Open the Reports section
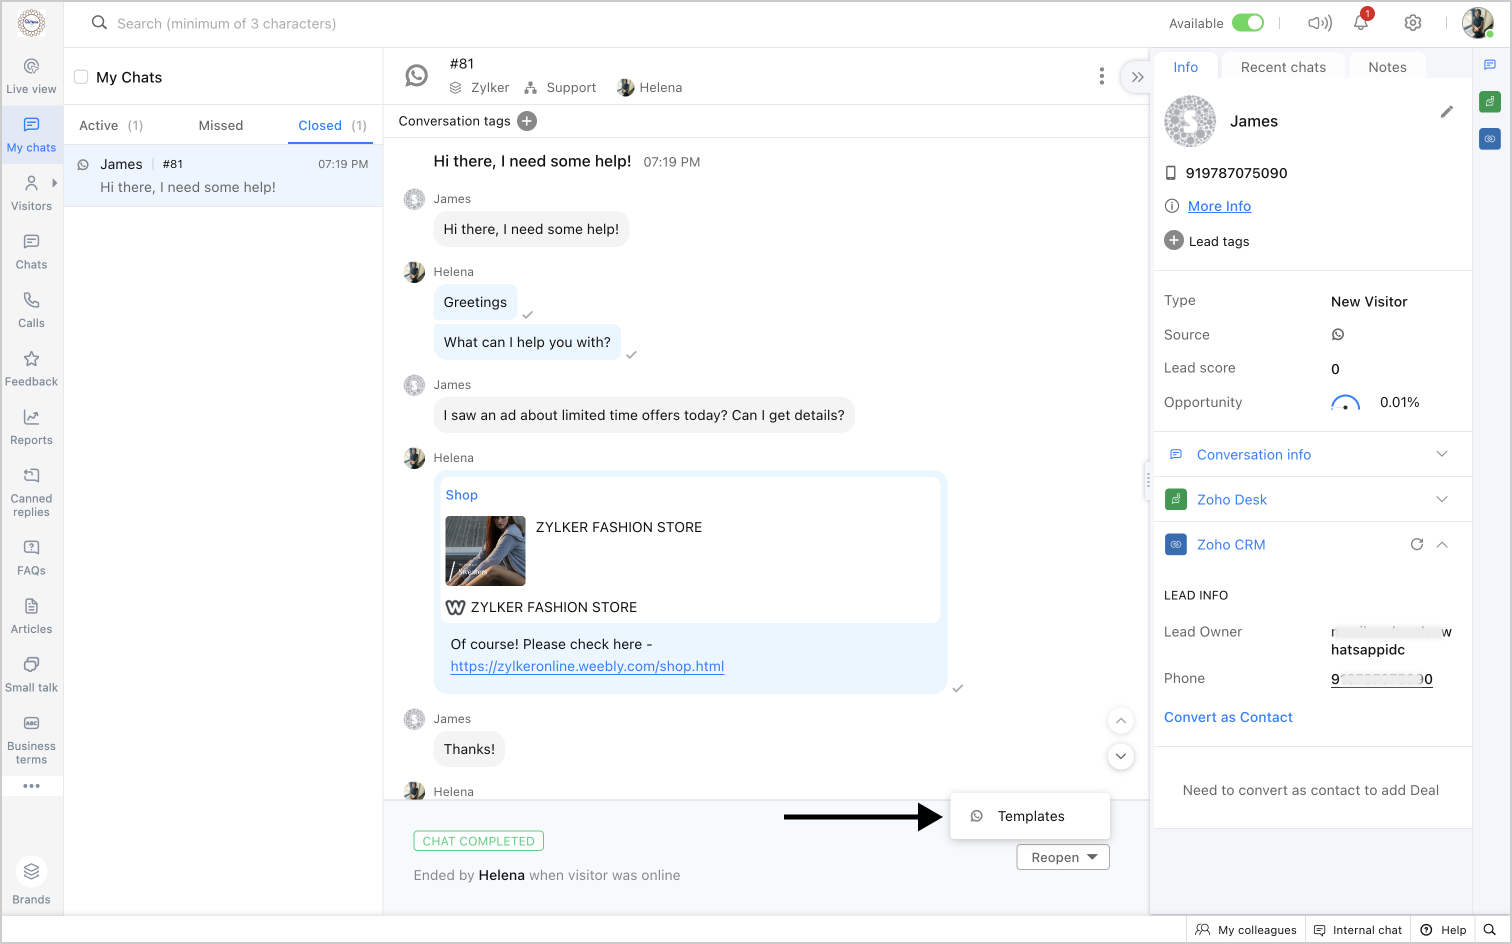 (x=31, y=427)
